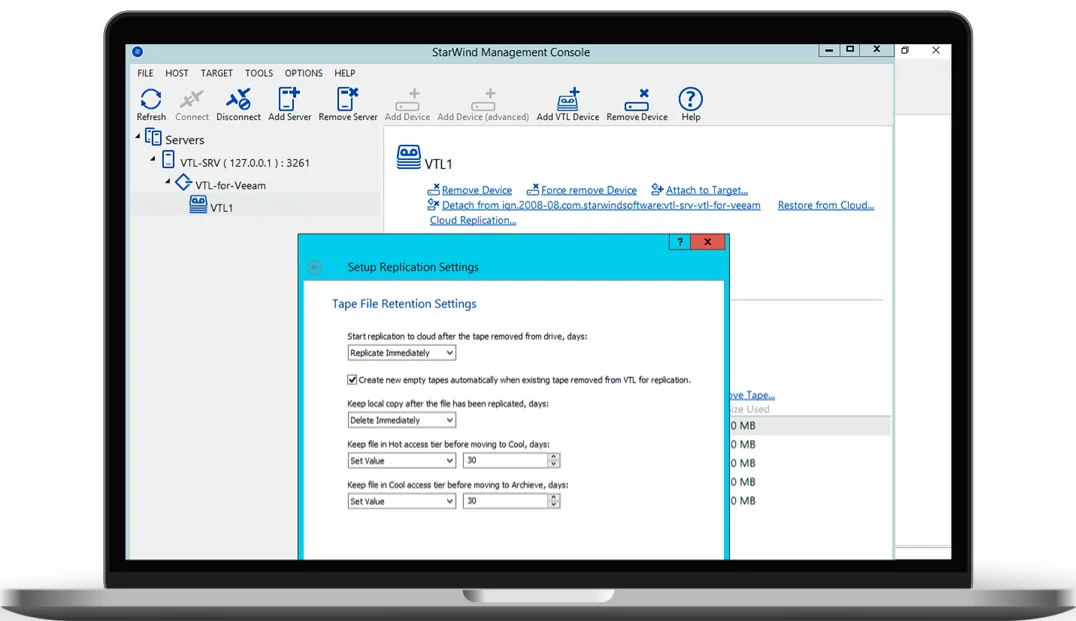The width and height of the screenshot is (1076, 621).
Task: Click the Servers root node icon
Action: [x=153, y=138]
